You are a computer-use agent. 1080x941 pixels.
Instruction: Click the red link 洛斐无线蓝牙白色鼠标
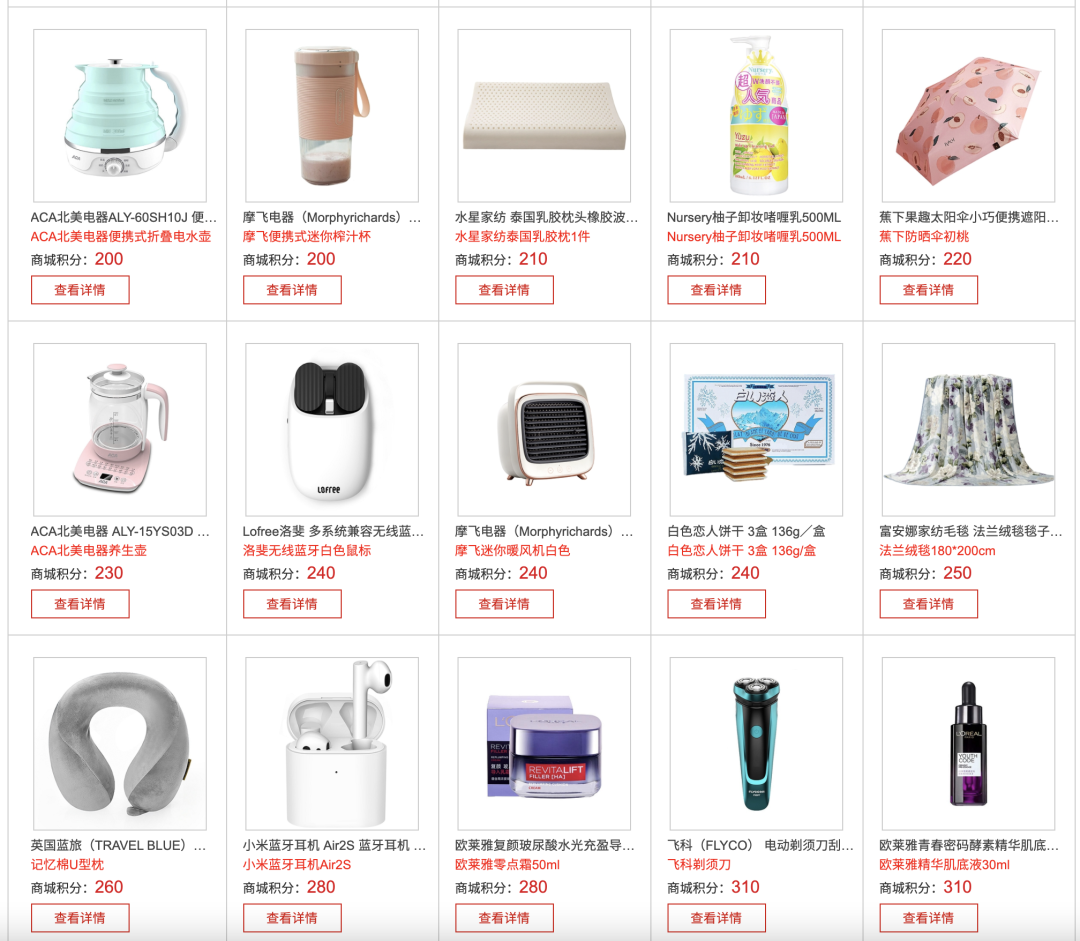click(307, 551)
